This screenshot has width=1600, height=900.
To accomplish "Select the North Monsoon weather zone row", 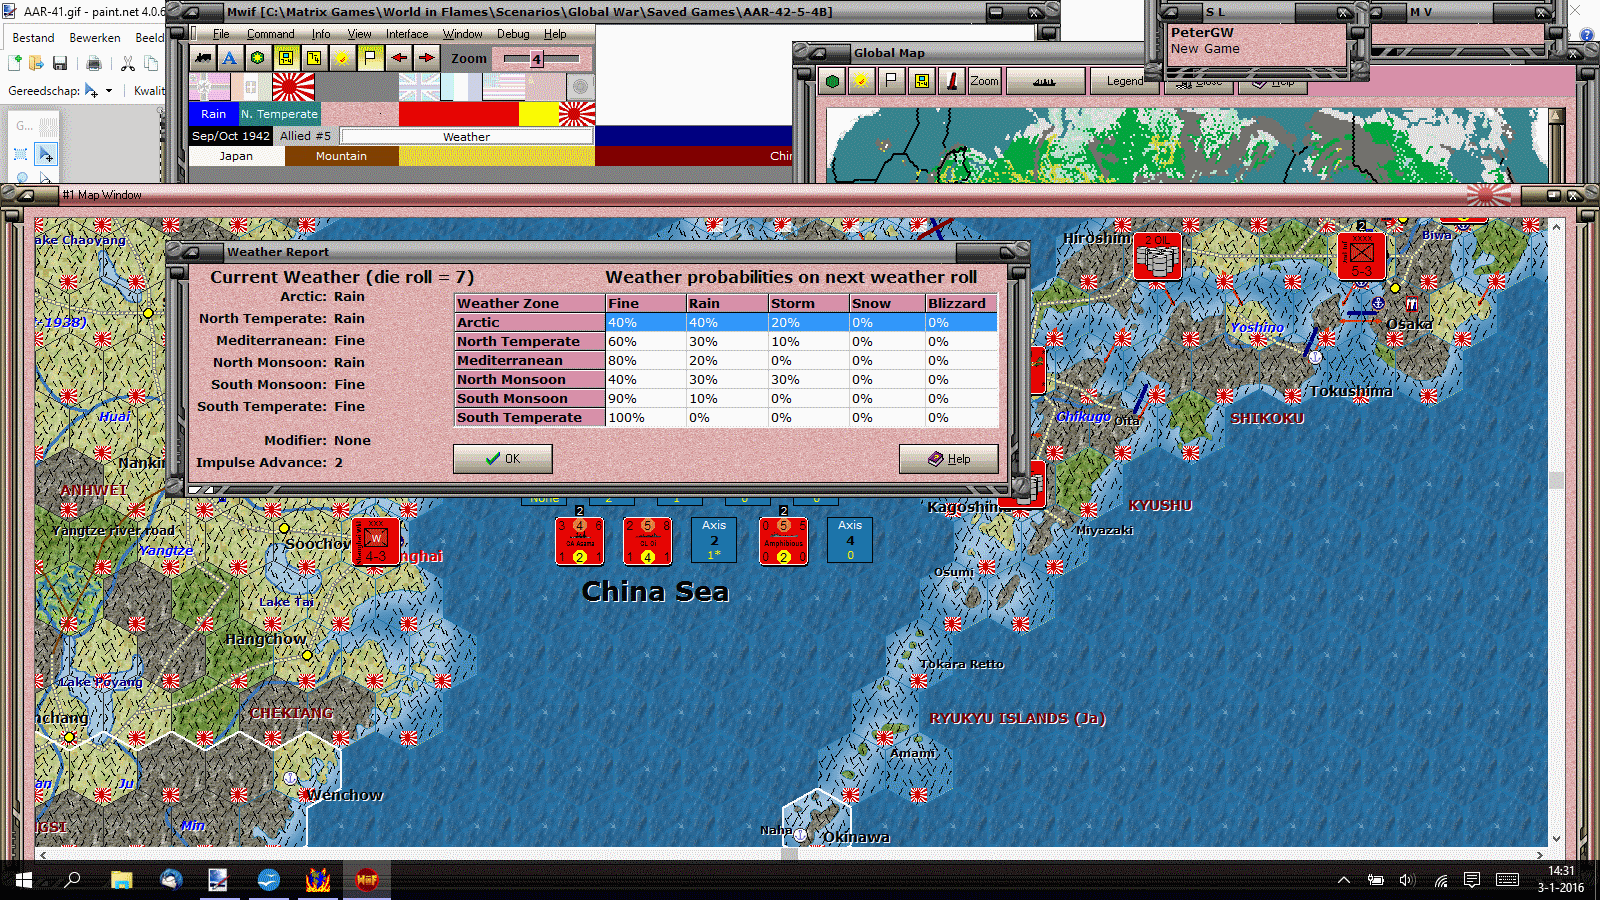I will [726, 379].
